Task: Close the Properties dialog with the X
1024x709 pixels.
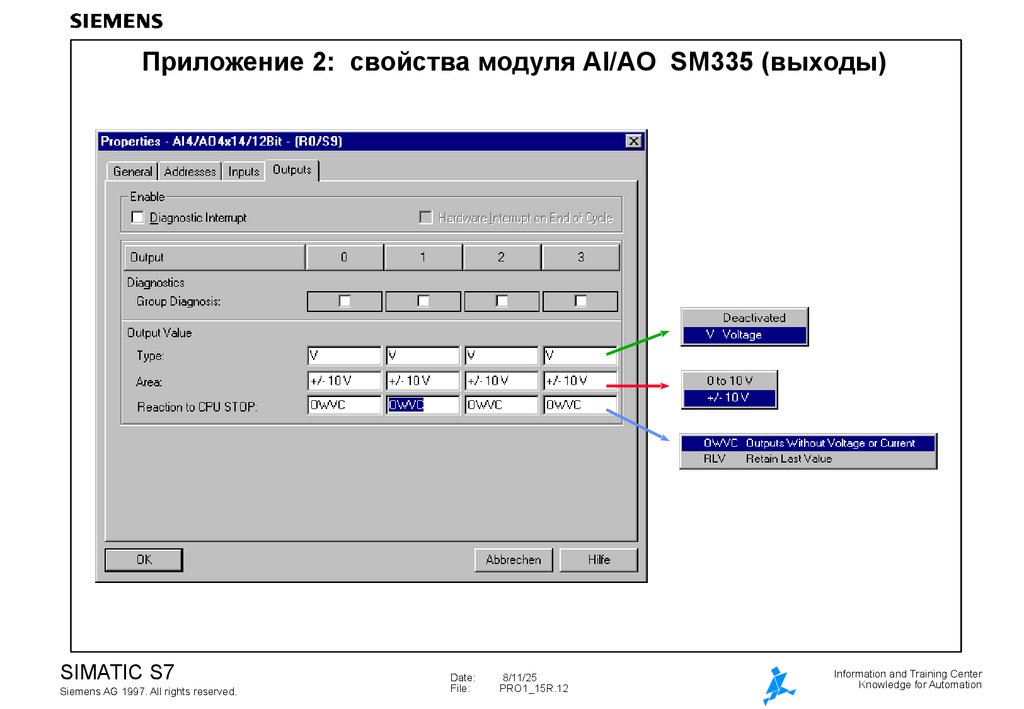Action: [634, 141]
